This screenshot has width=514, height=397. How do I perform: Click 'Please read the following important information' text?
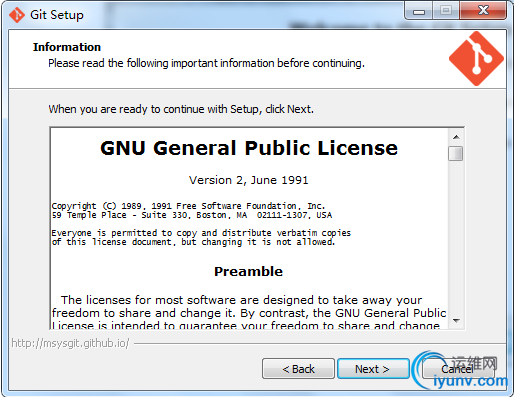coord(206,63)
